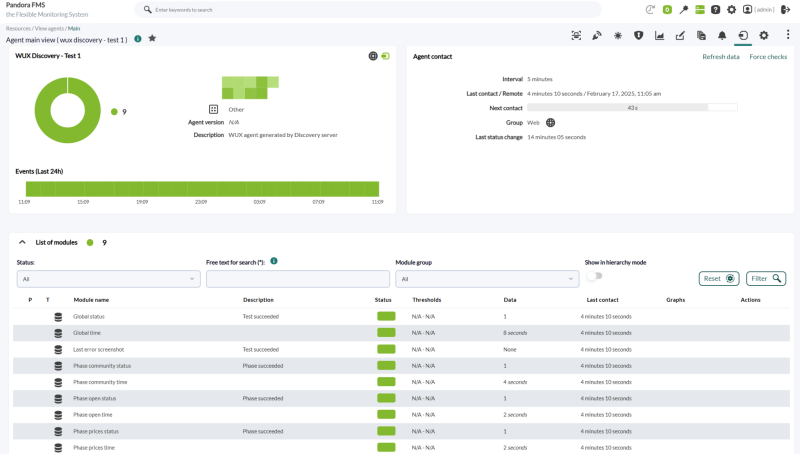Focus the Free text for search field
The width and height of the screenshot is (800, 454).
297,279
